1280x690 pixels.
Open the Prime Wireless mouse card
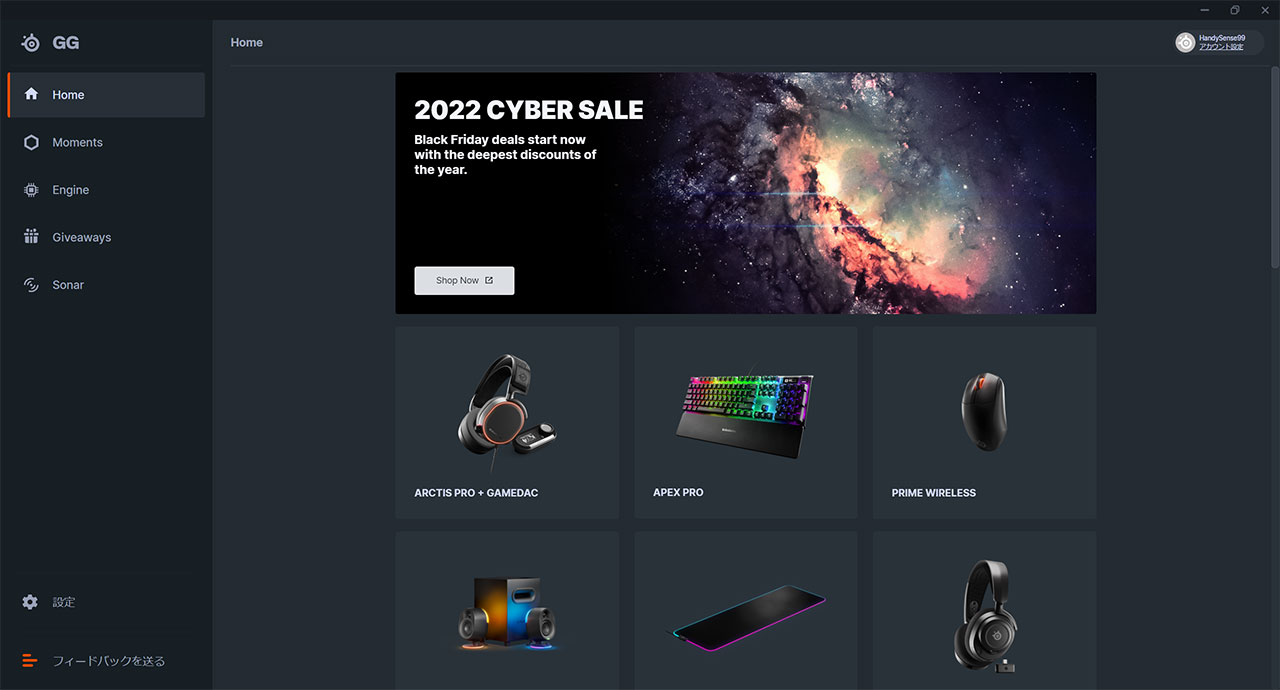click(985, 422)
